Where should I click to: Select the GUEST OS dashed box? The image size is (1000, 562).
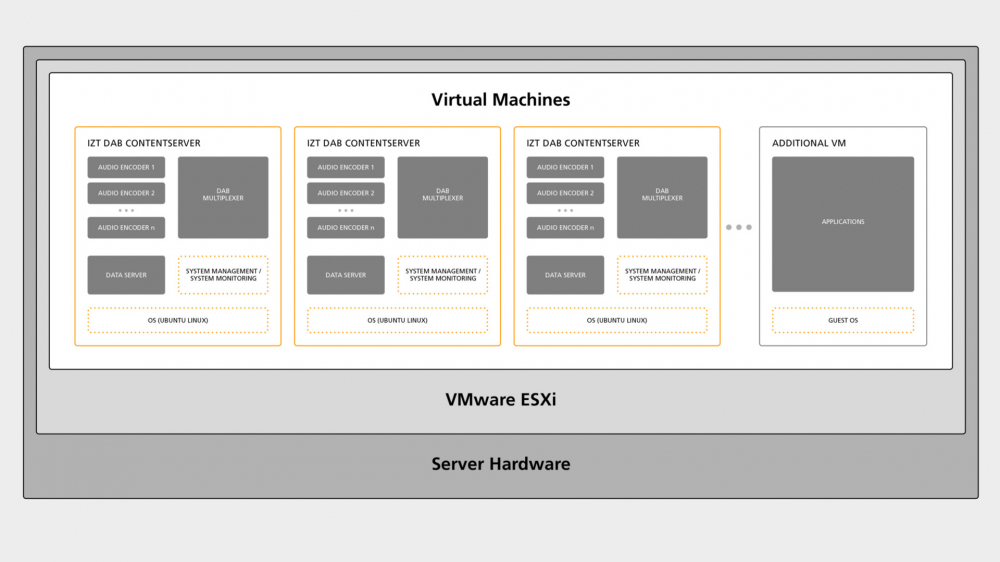click(x=842, y=320)
